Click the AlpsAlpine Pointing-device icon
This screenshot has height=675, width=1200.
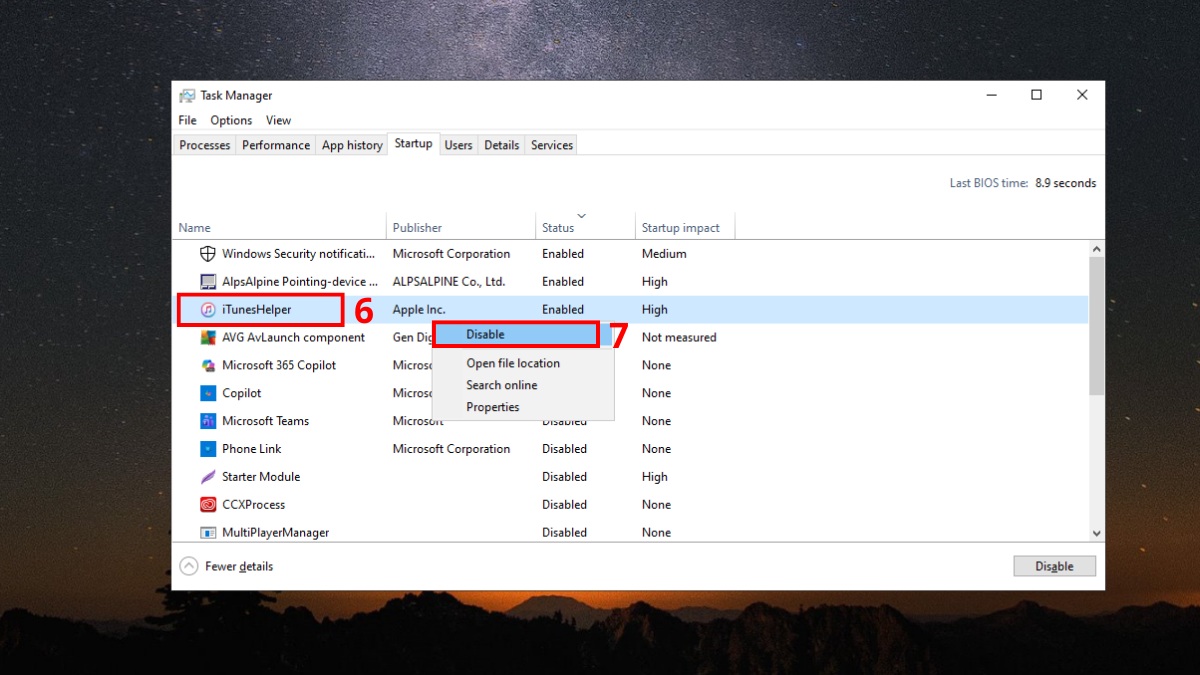[x=207, y=281]
